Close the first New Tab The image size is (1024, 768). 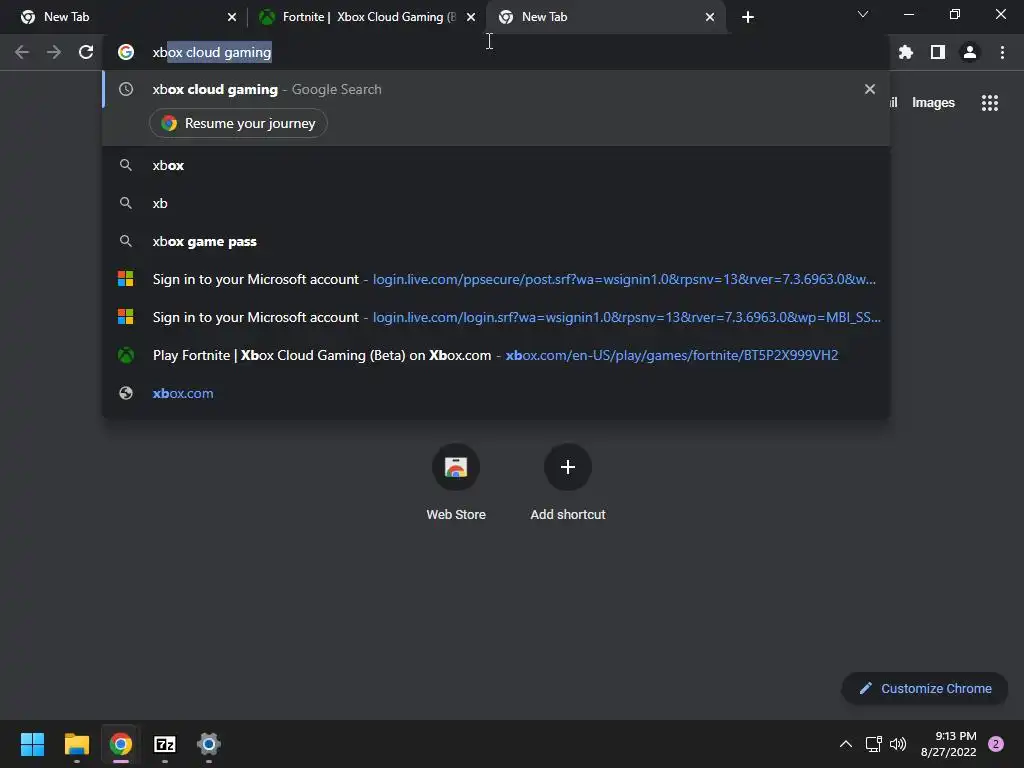(232, 17)
